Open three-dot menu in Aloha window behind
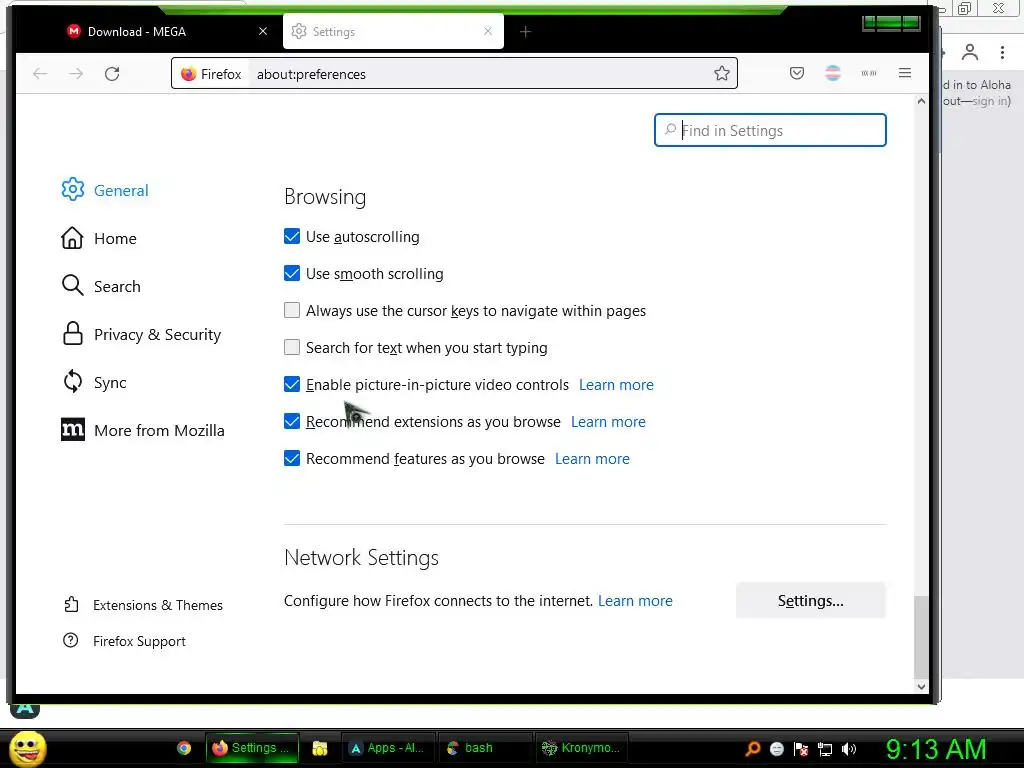Screen dimensions: 1024x768 coord(1002,52)
